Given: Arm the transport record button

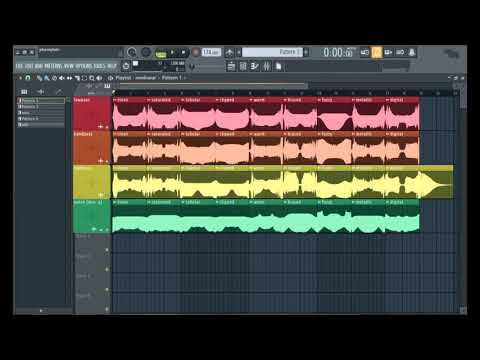Looking at the screenshot, I should tap(196, 53).
